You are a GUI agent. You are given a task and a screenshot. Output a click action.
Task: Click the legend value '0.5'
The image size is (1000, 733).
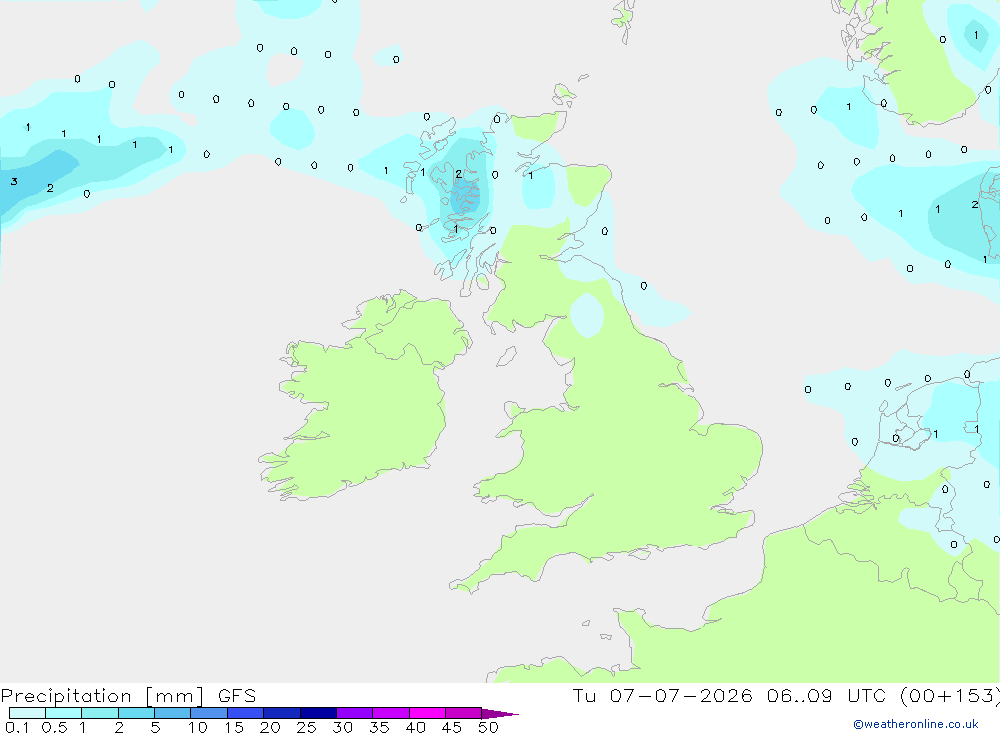[x=54, y=727]
